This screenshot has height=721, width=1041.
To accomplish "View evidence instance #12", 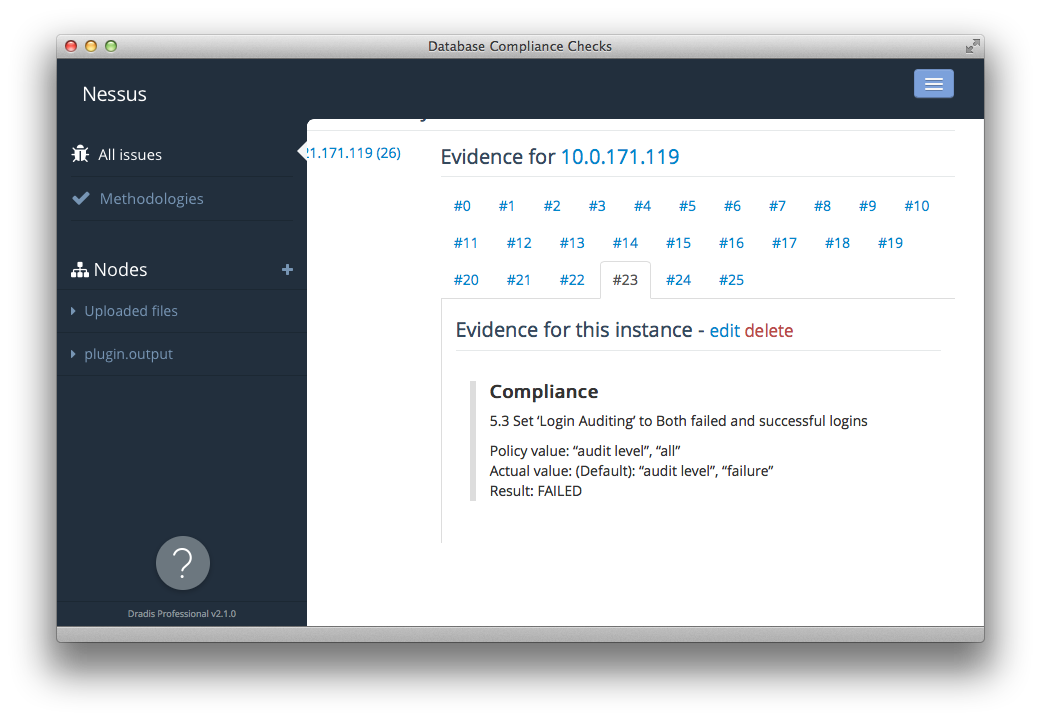I will pos(519,242).
